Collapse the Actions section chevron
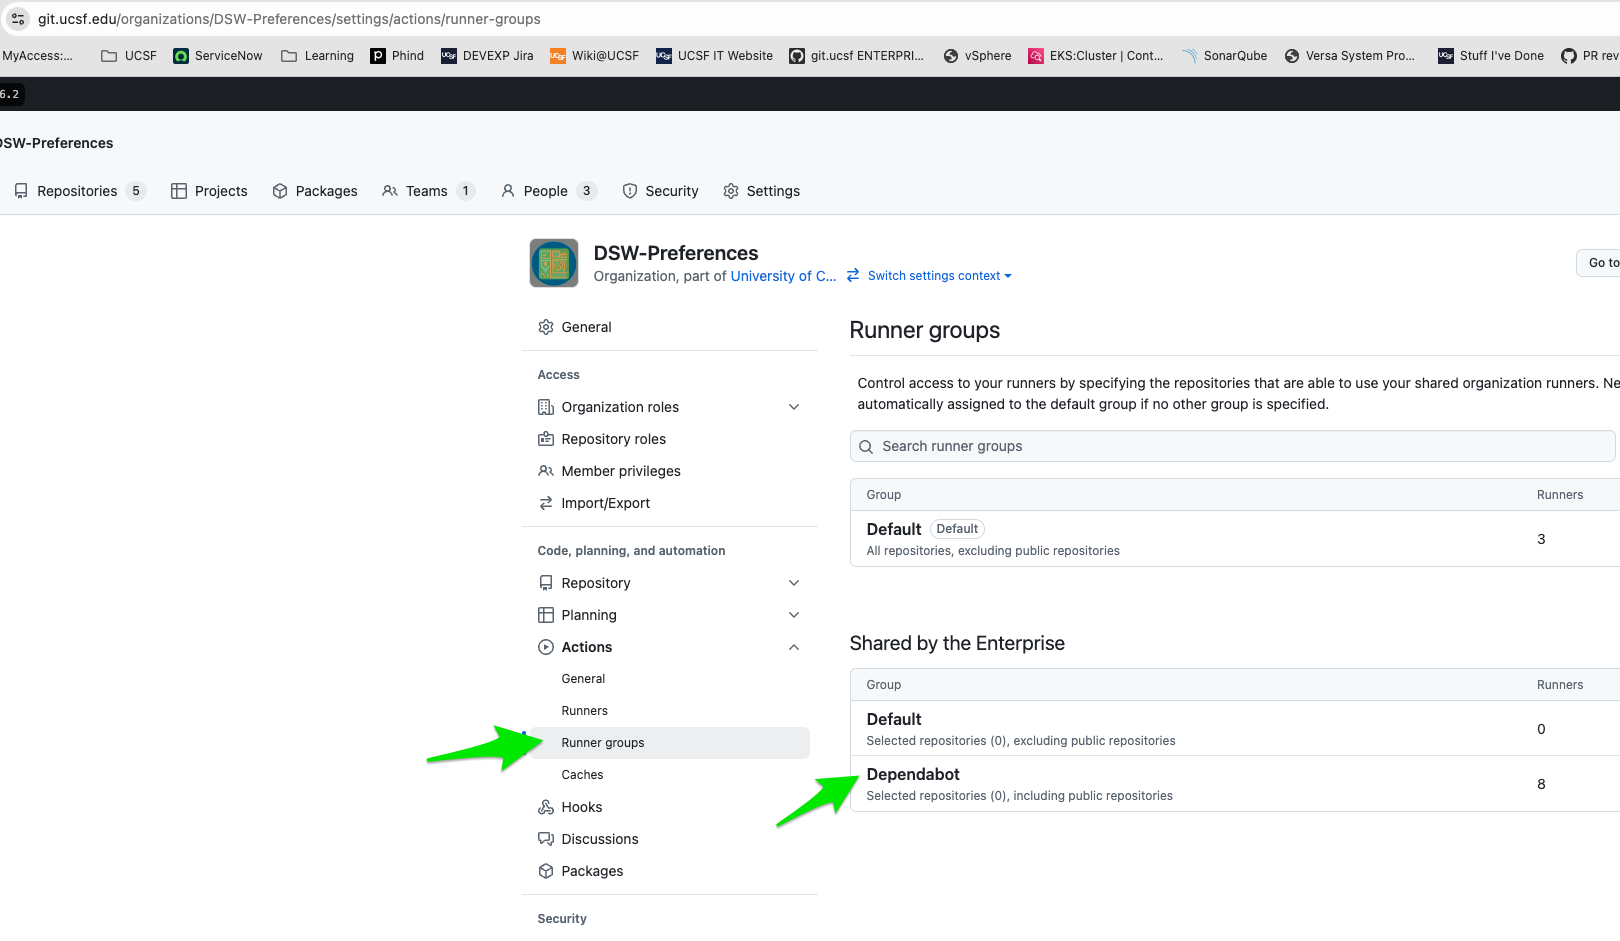This screenshot has height=941, width=1620. (794, 647)
